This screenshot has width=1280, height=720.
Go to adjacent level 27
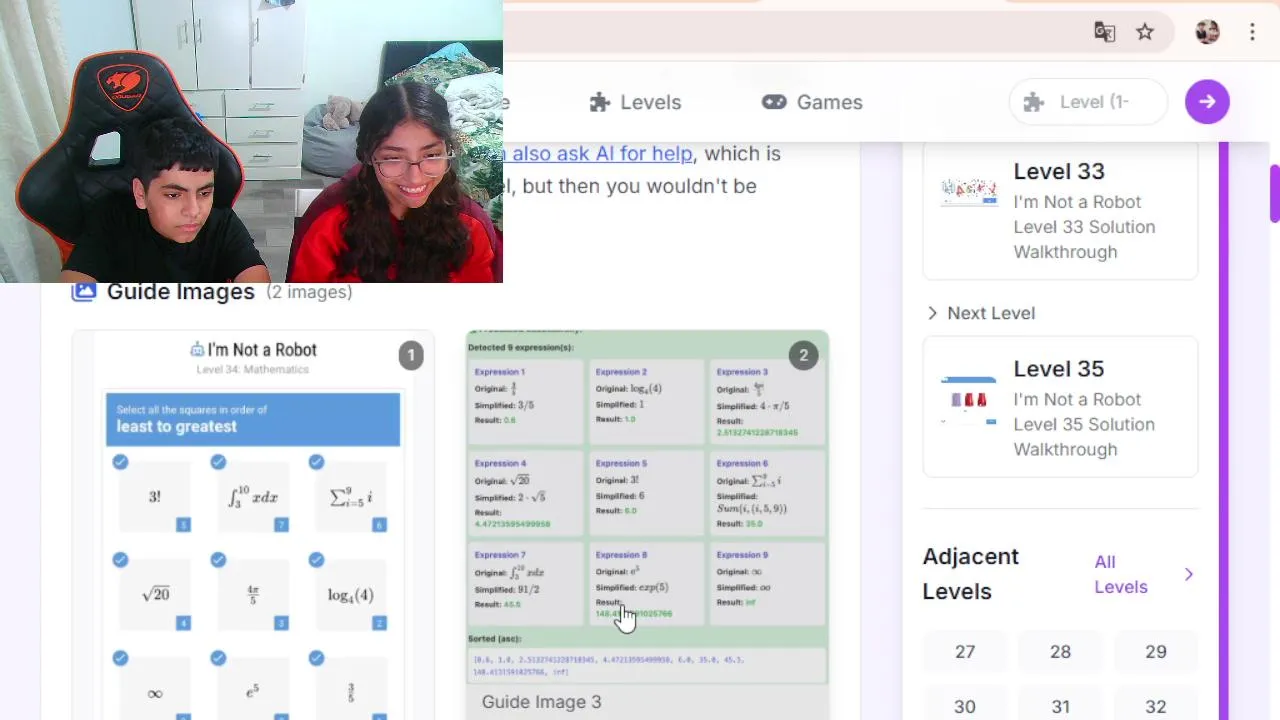965,652
